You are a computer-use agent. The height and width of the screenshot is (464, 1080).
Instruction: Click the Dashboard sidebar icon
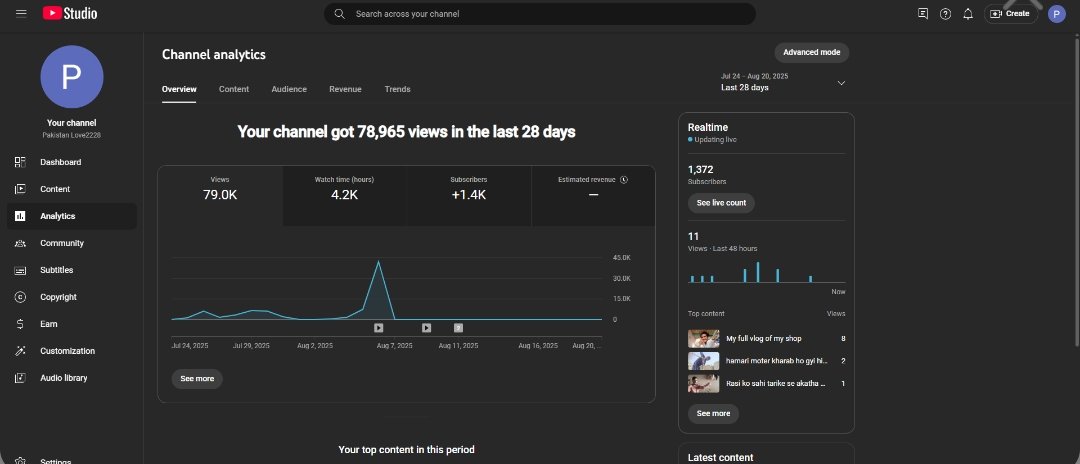coord(20,162)
